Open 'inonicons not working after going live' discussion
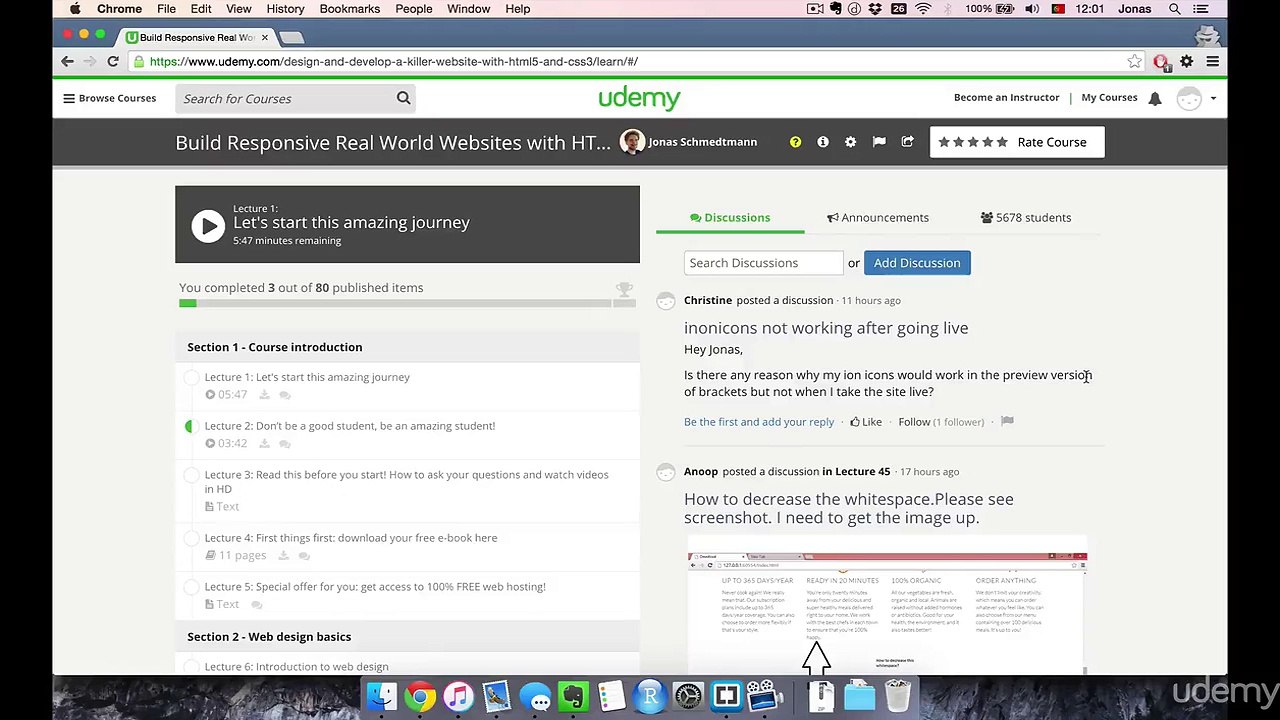 [826, 328]
